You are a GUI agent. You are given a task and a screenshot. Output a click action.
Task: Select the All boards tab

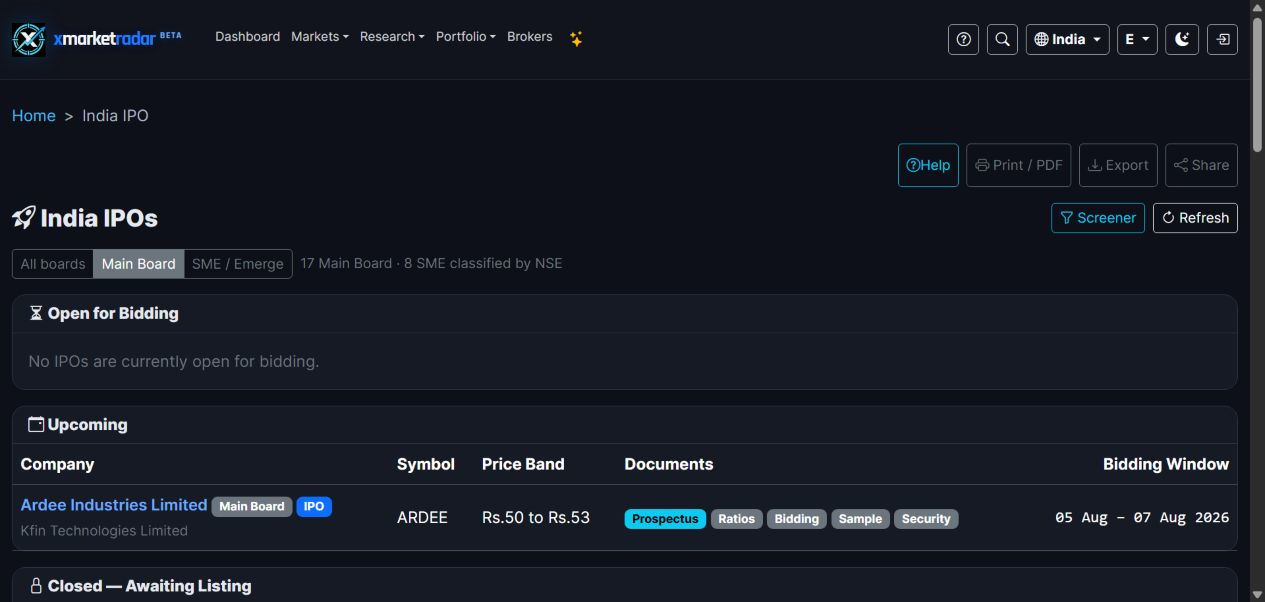coord(53,264)
